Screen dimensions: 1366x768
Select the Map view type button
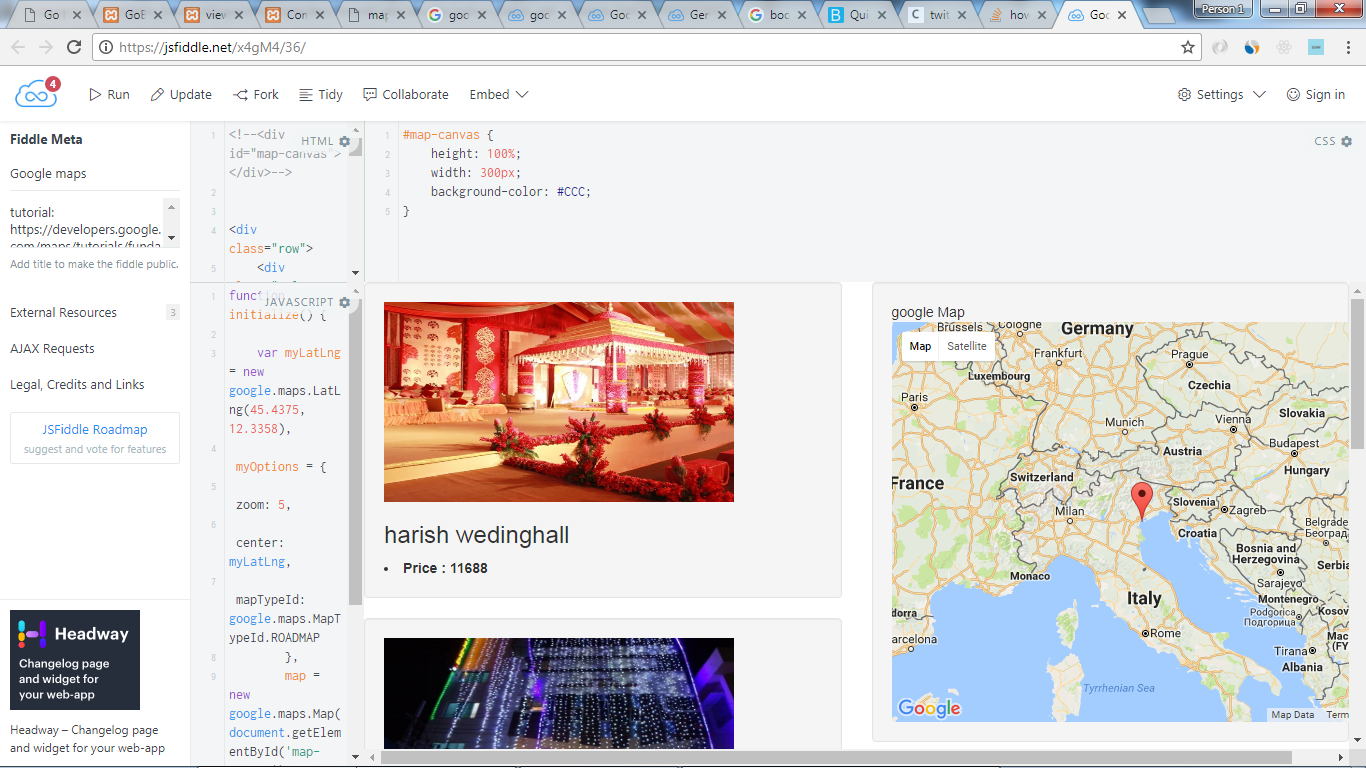click(920, 346)
